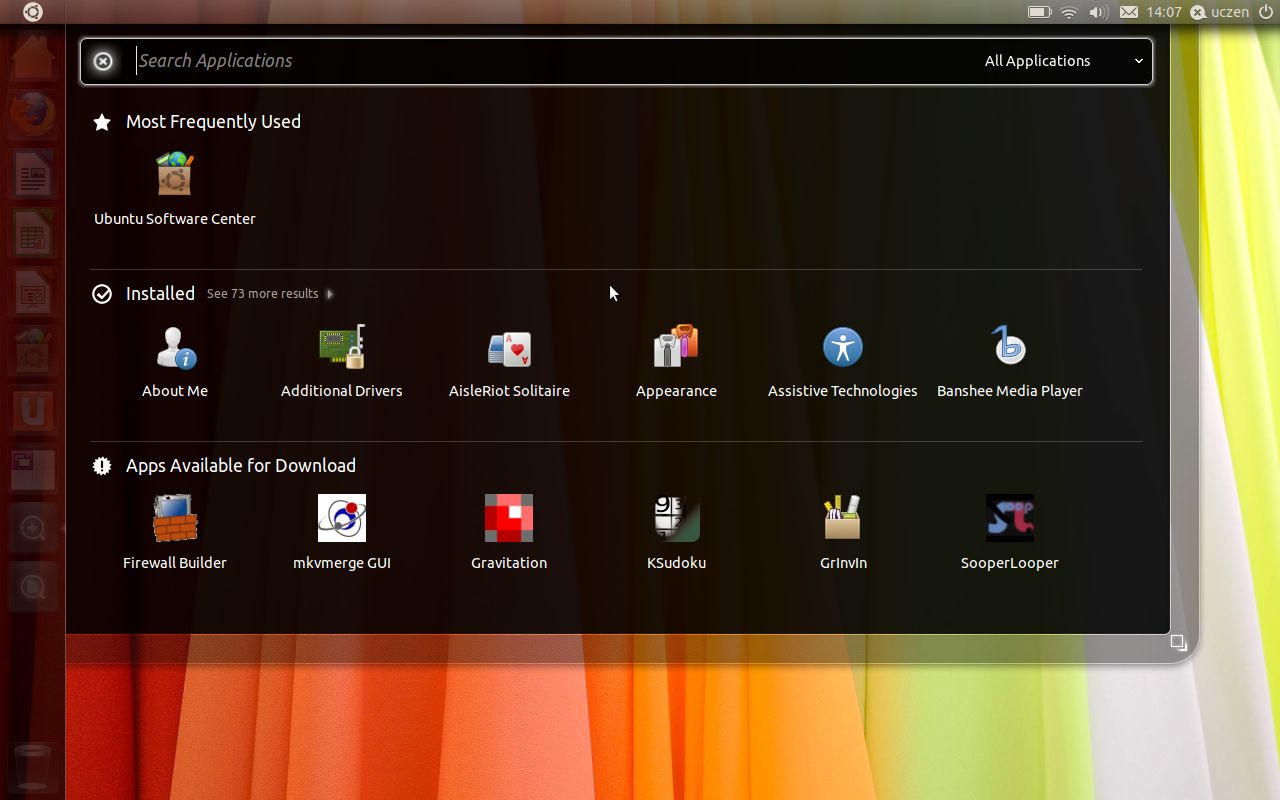This screenshot has height=800, width=1280.
Task: Open Banshee Media Player
Action: pyautogui.click(x=1010, y=361)
